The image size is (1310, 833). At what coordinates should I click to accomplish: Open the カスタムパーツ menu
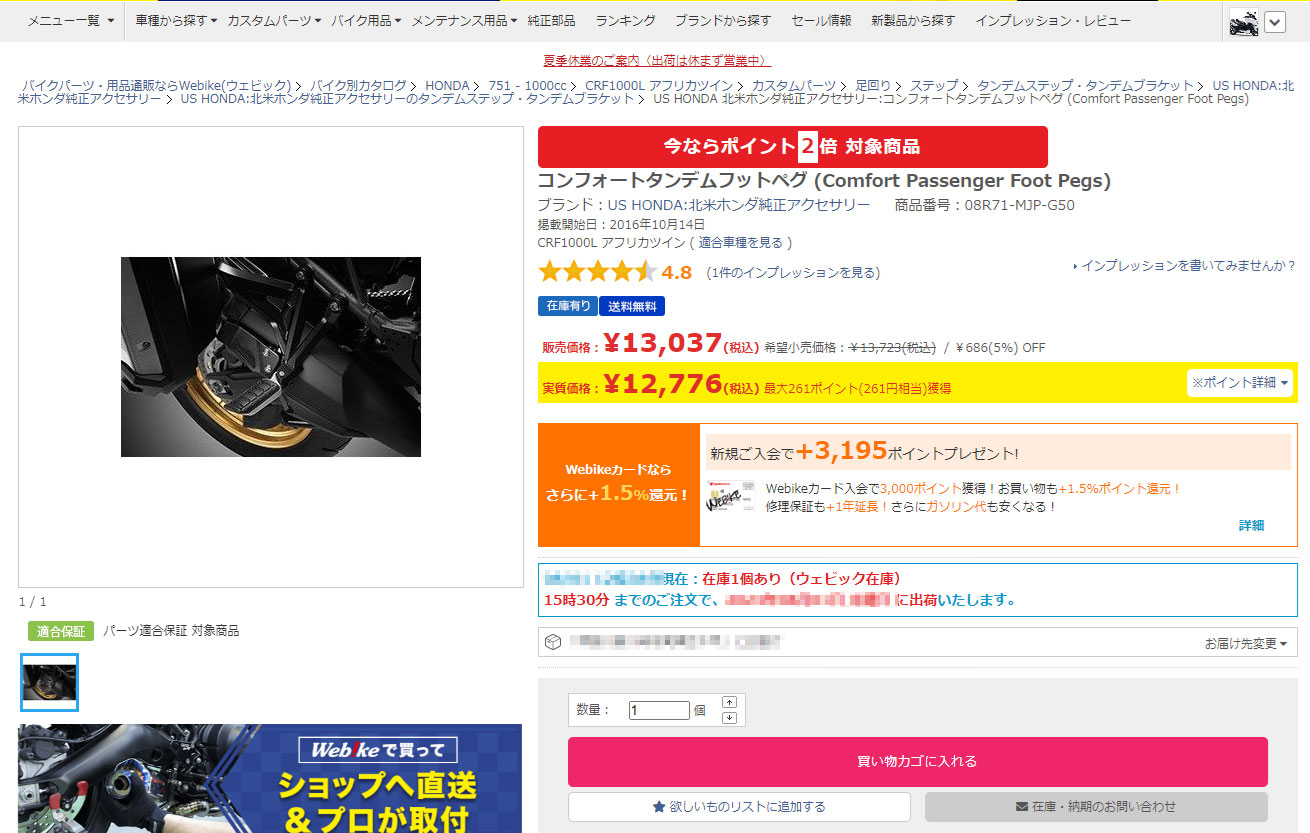pyautogui.click(x=274, y=21)
